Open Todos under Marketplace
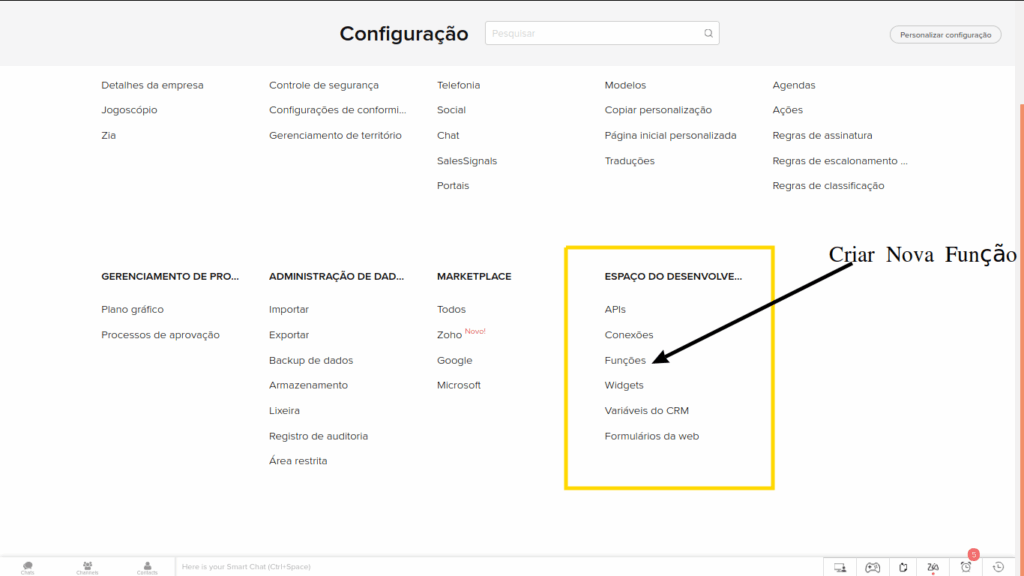Viewport: 1024px width, 576px height. [451, 309]
